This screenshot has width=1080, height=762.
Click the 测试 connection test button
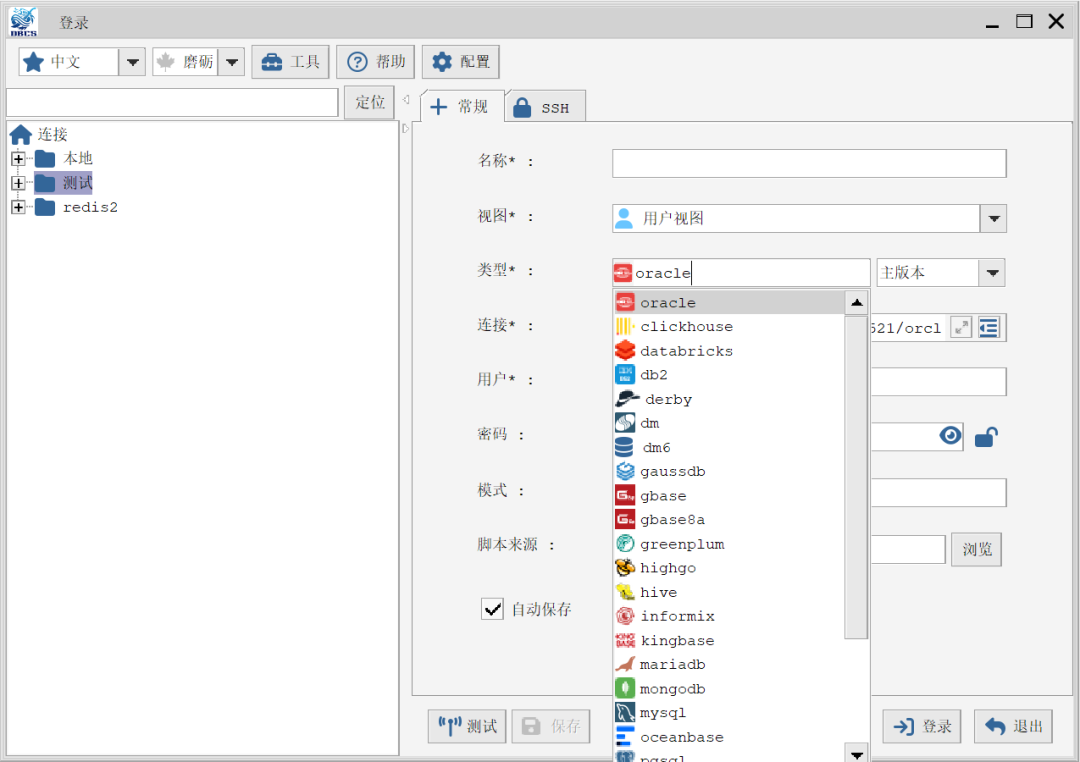click(x=467, y=726)
